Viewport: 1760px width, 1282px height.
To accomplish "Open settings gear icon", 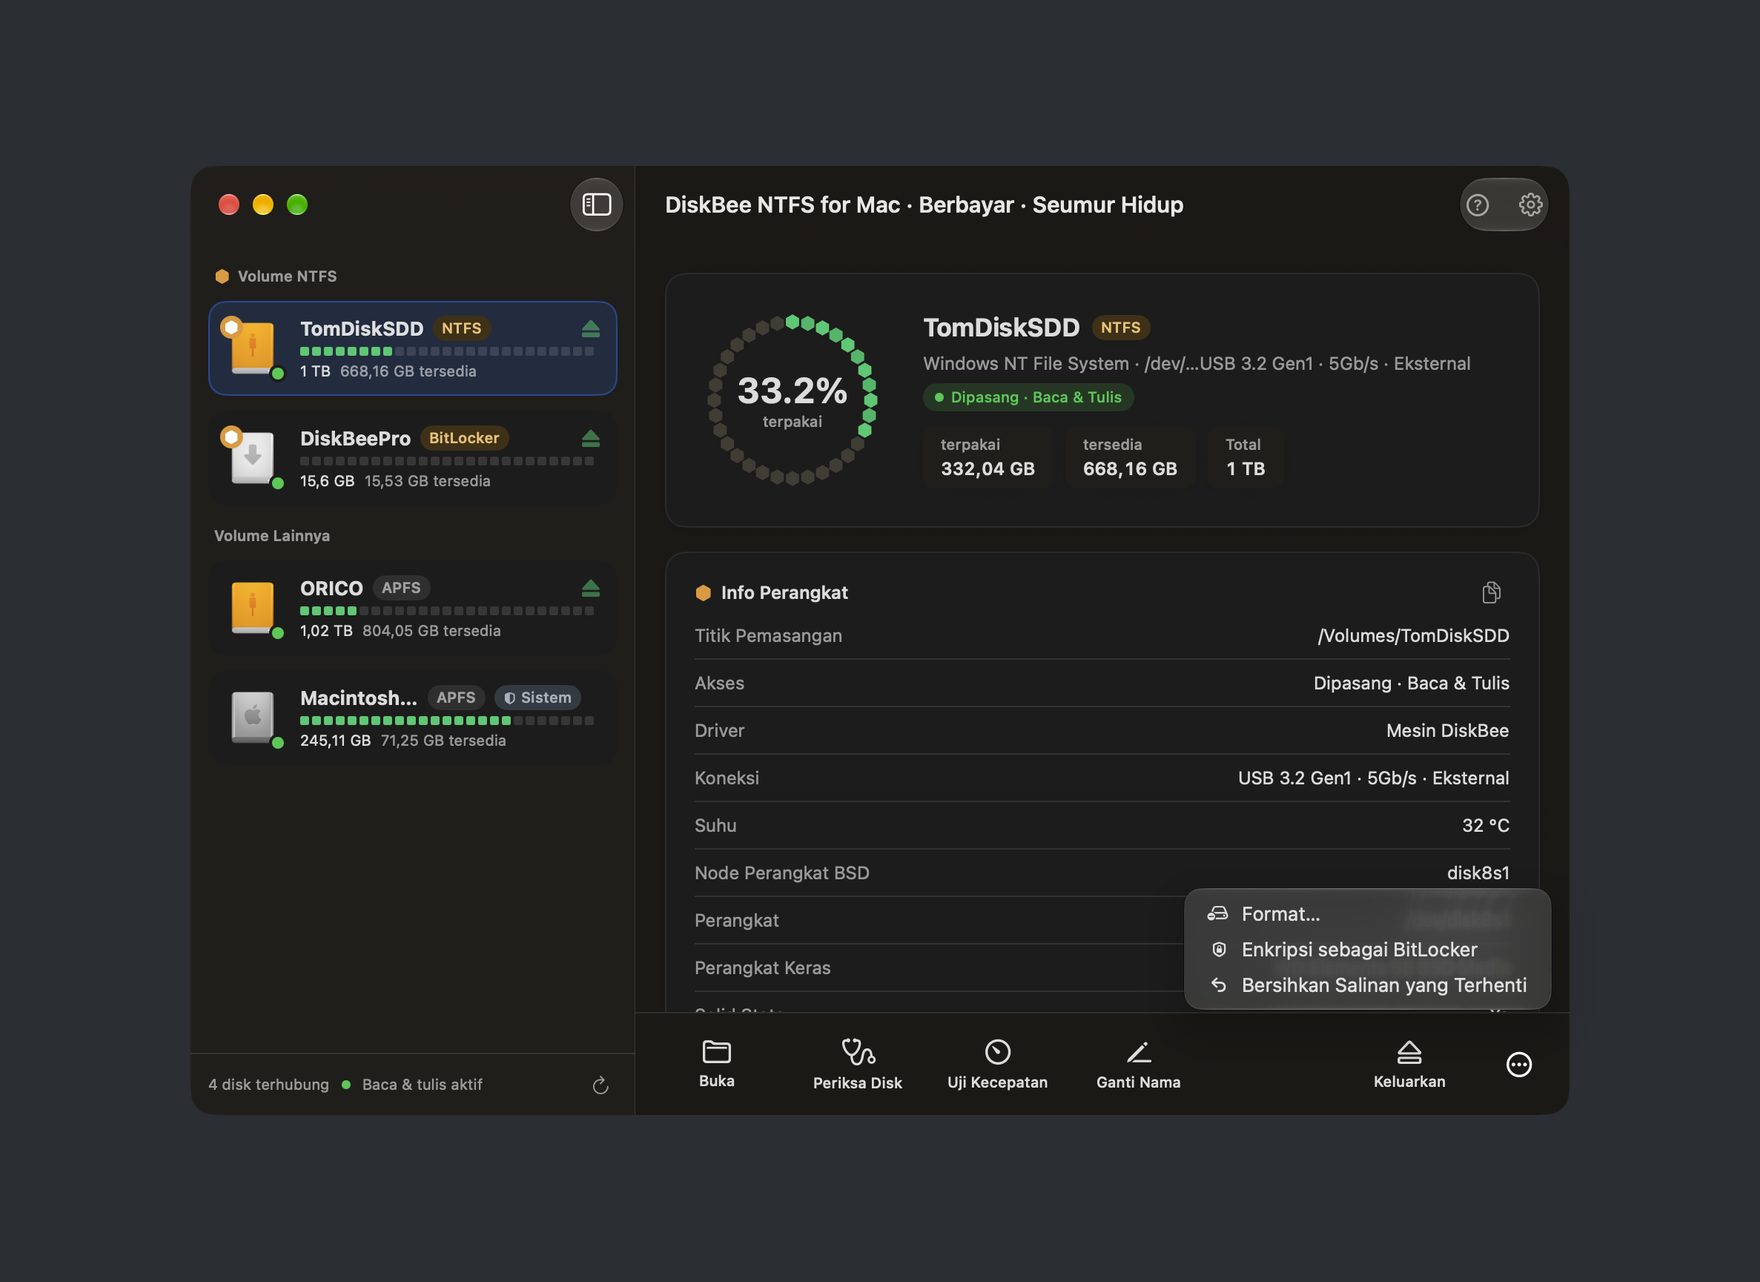I will [1530, 205].
